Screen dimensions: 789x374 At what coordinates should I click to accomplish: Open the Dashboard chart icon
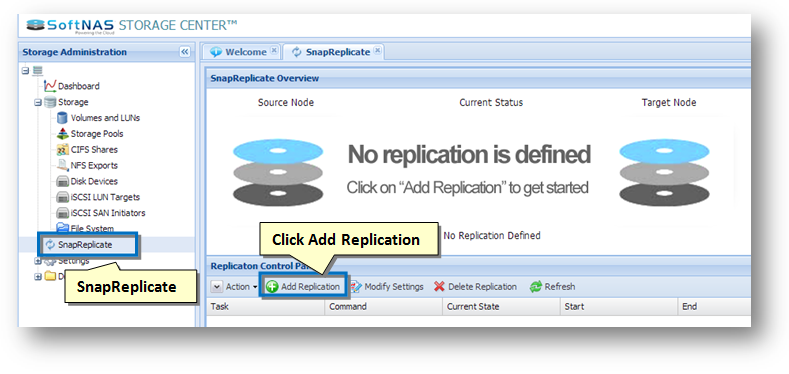pos(50,86)
